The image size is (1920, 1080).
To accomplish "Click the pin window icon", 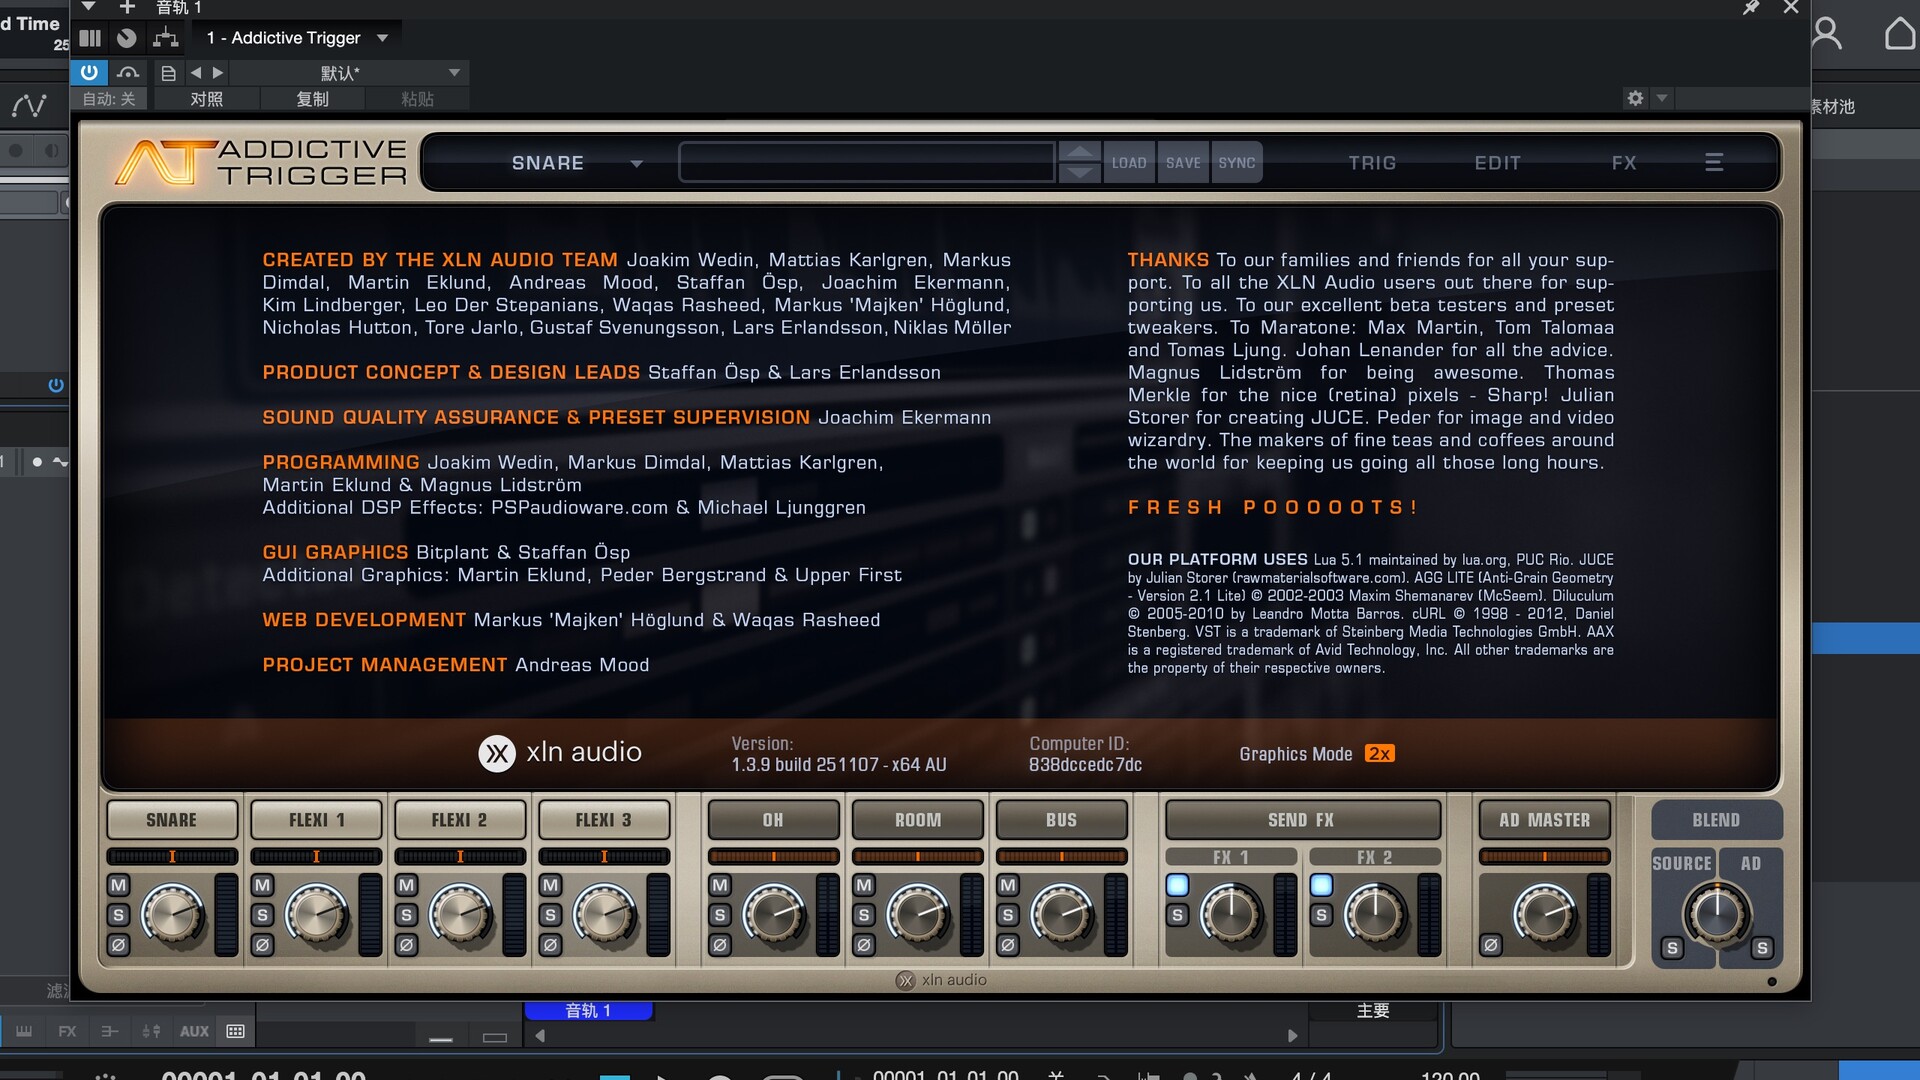I will pos(1750,8).
